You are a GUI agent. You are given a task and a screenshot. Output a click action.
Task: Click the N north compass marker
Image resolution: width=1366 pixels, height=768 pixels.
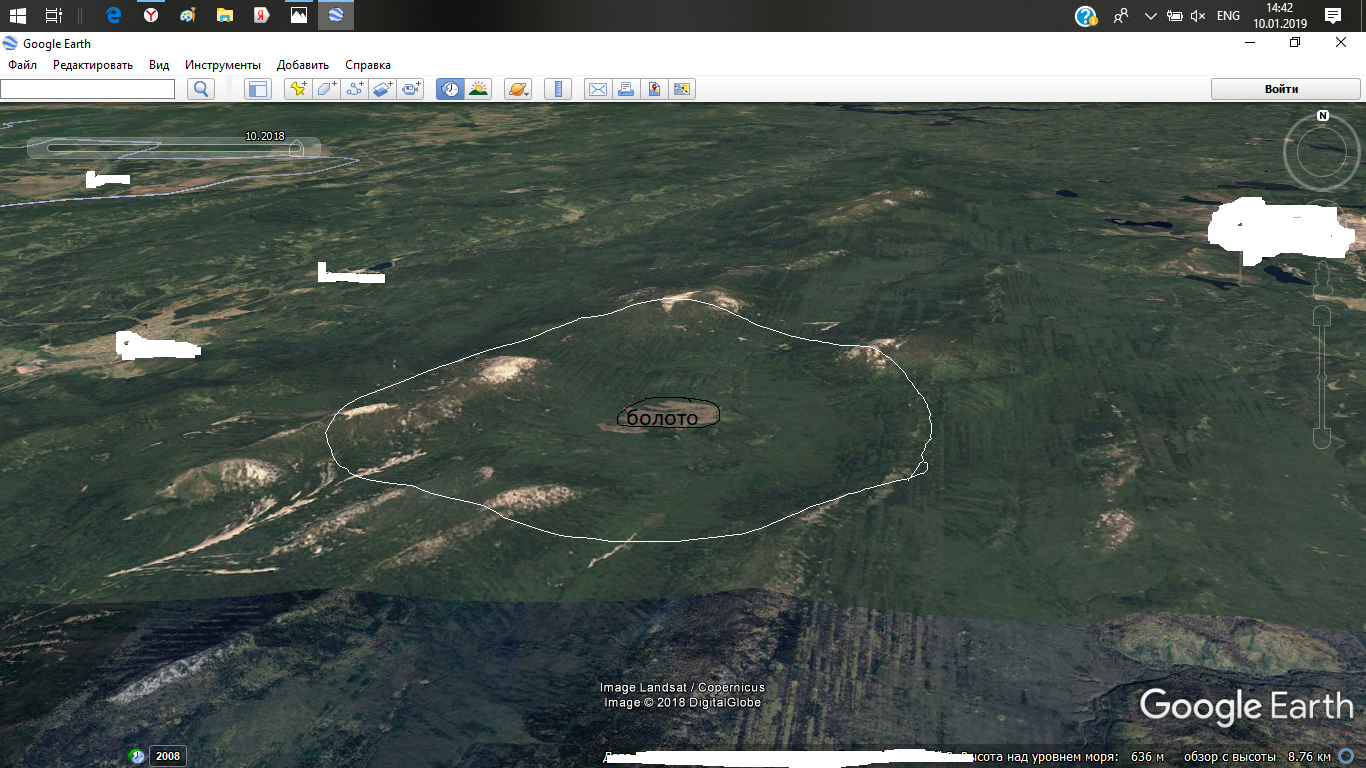point(1323,115)
